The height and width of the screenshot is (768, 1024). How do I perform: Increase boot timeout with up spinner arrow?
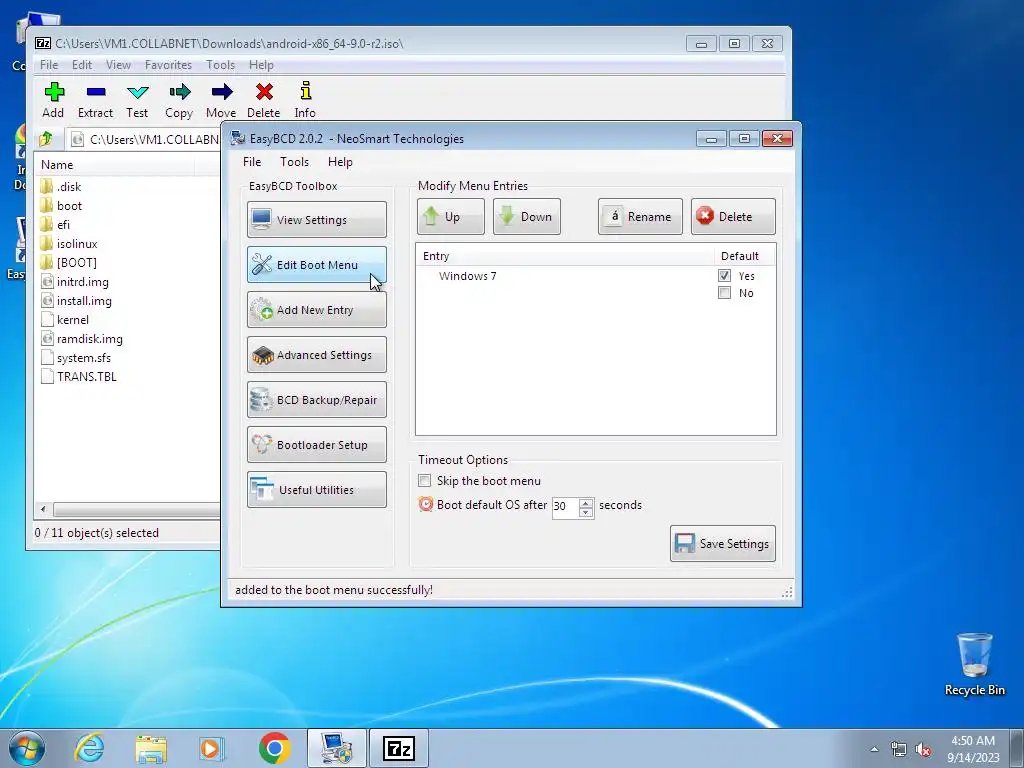coord(586,503)
